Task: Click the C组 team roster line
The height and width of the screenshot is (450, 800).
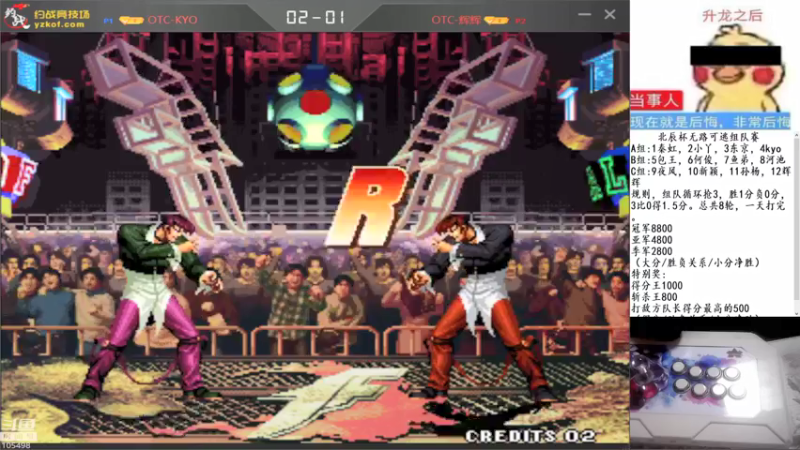Action: [711, 177]
